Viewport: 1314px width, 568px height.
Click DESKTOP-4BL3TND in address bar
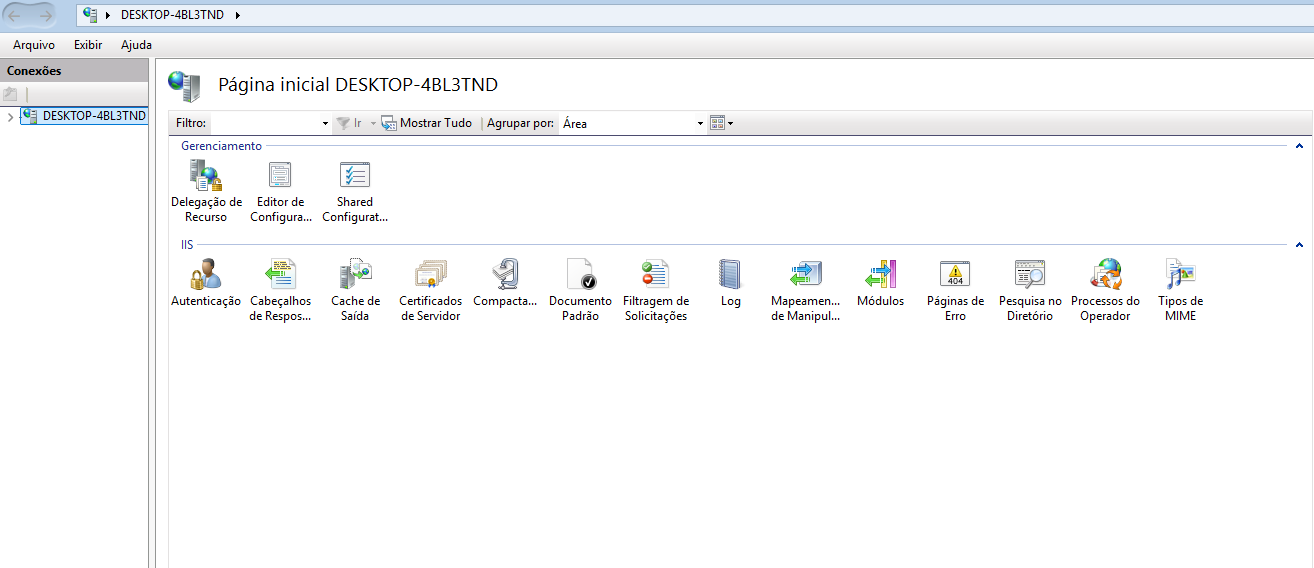172,16
